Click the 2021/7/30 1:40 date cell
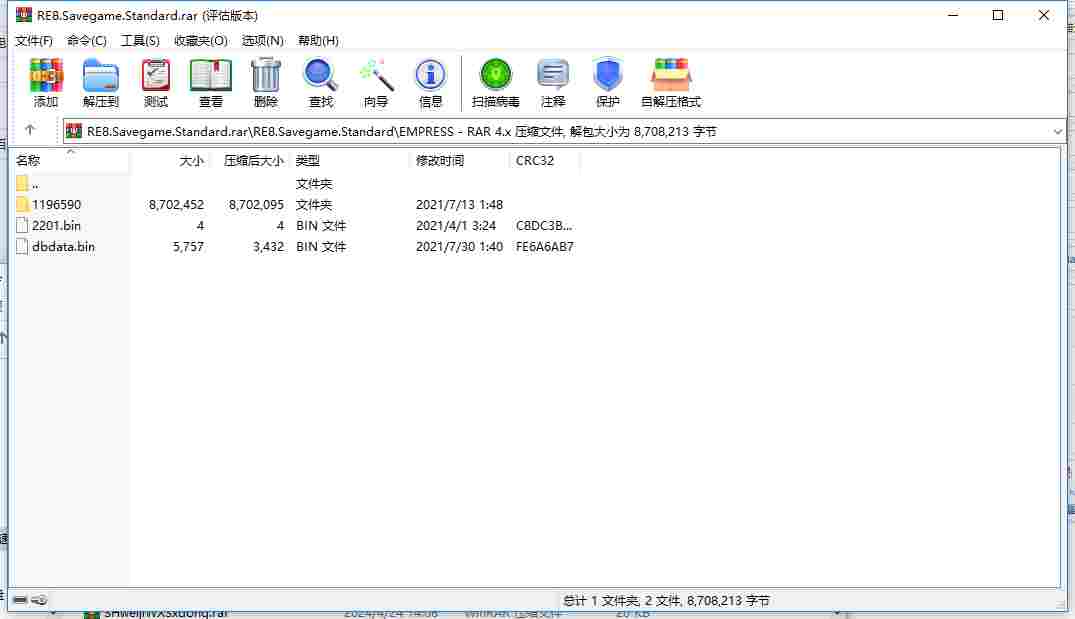 point(459,247)
